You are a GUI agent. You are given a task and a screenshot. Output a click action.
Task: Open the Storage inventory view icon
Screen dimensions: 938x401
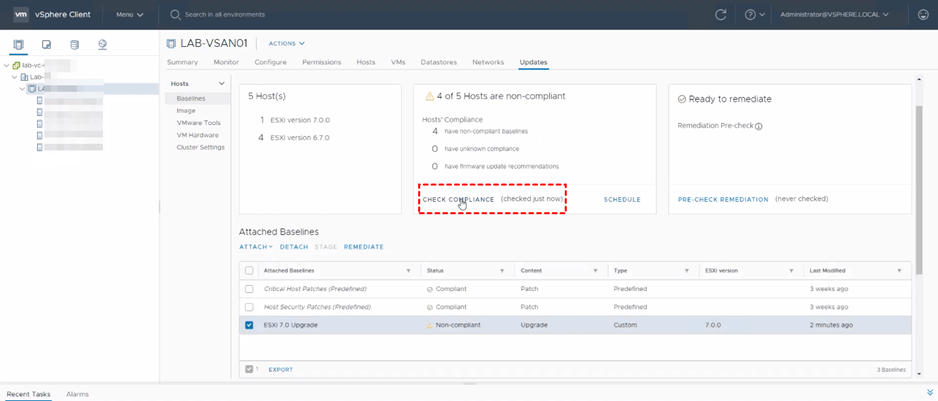[x=74, y=45]
